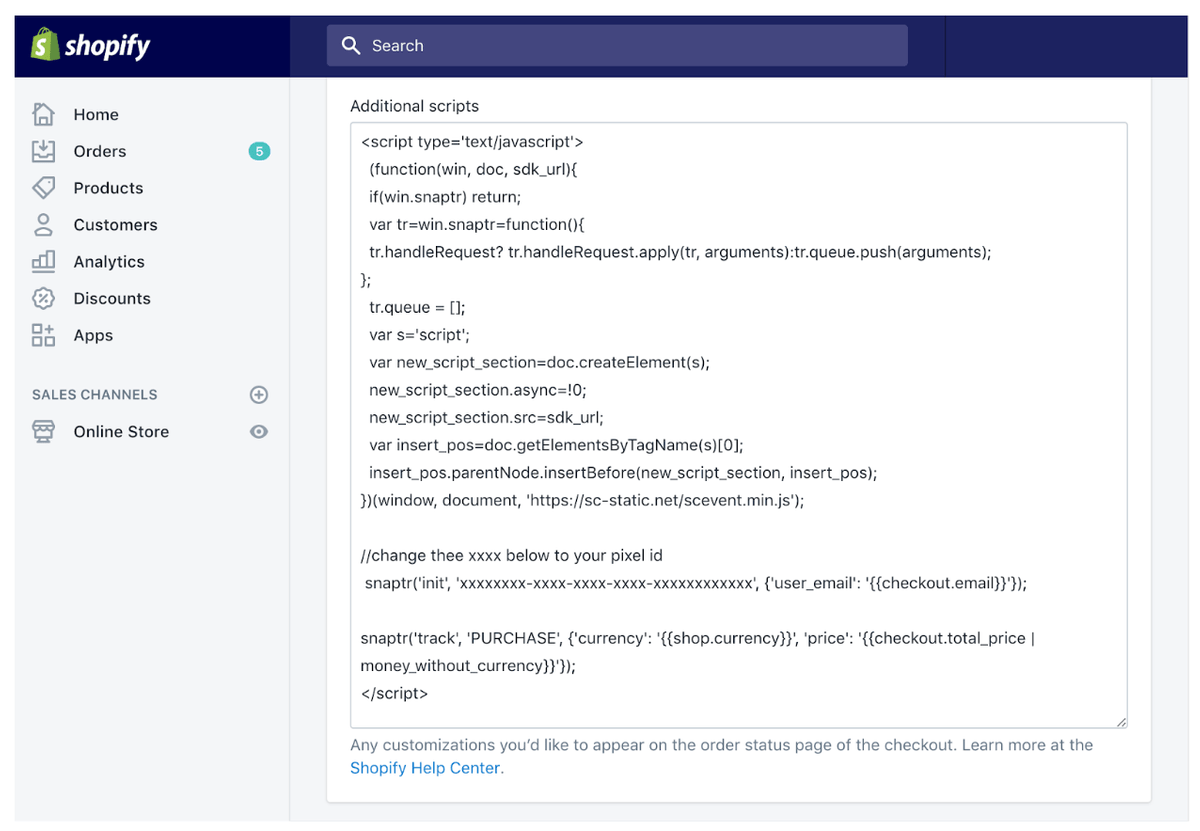
Task: Click the snaptr('track', 'PURCHASE' line
Action: tap(697, 638)
